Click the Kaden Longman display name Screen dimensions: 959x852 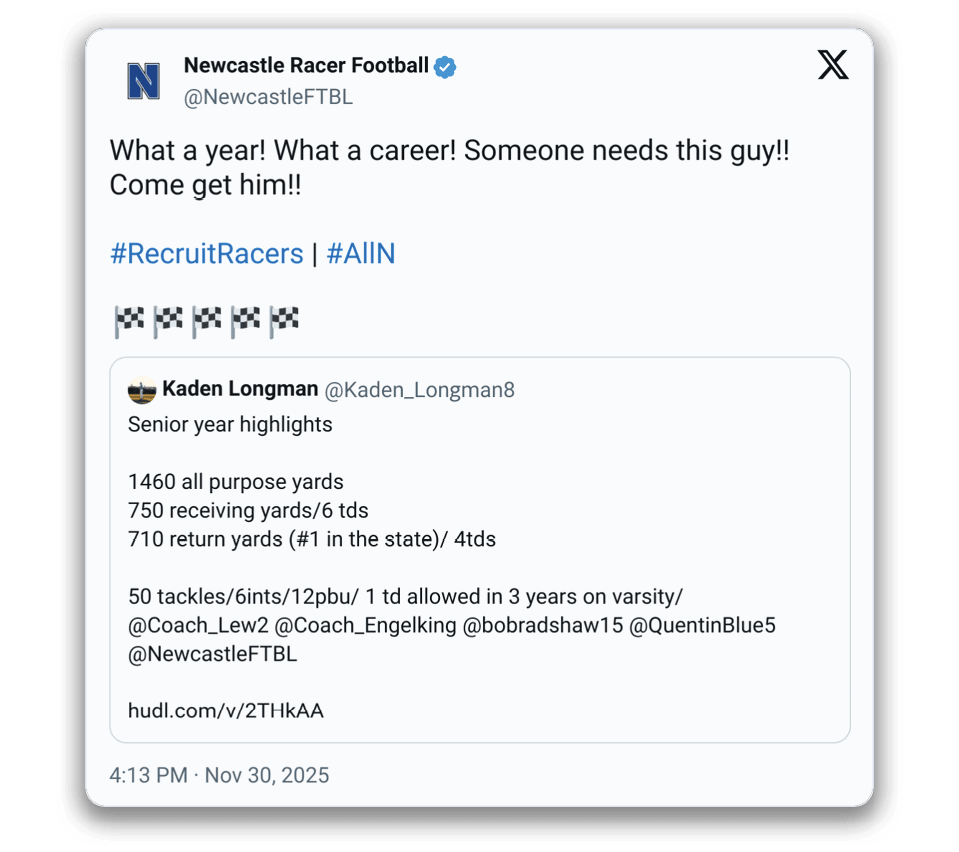tap(240, 389)
